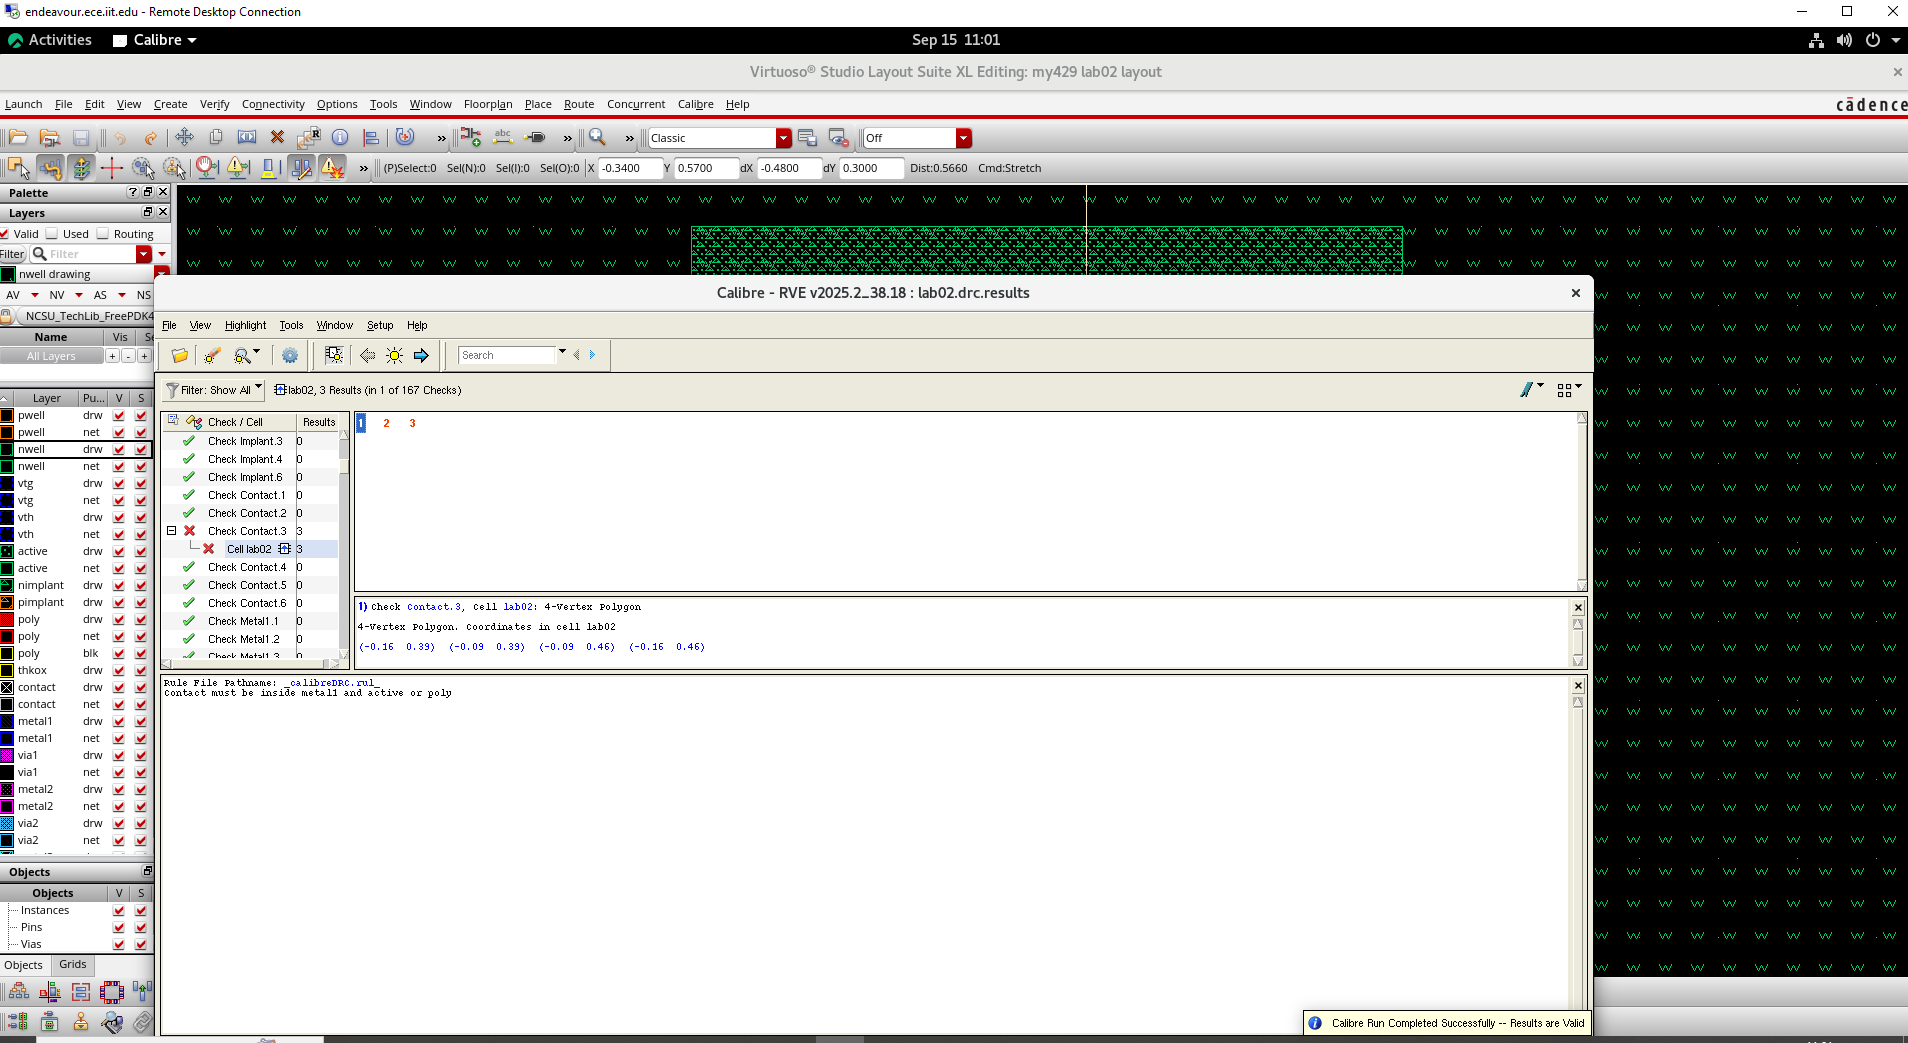Expand the AV dropdown arrow

coord(35,295)
